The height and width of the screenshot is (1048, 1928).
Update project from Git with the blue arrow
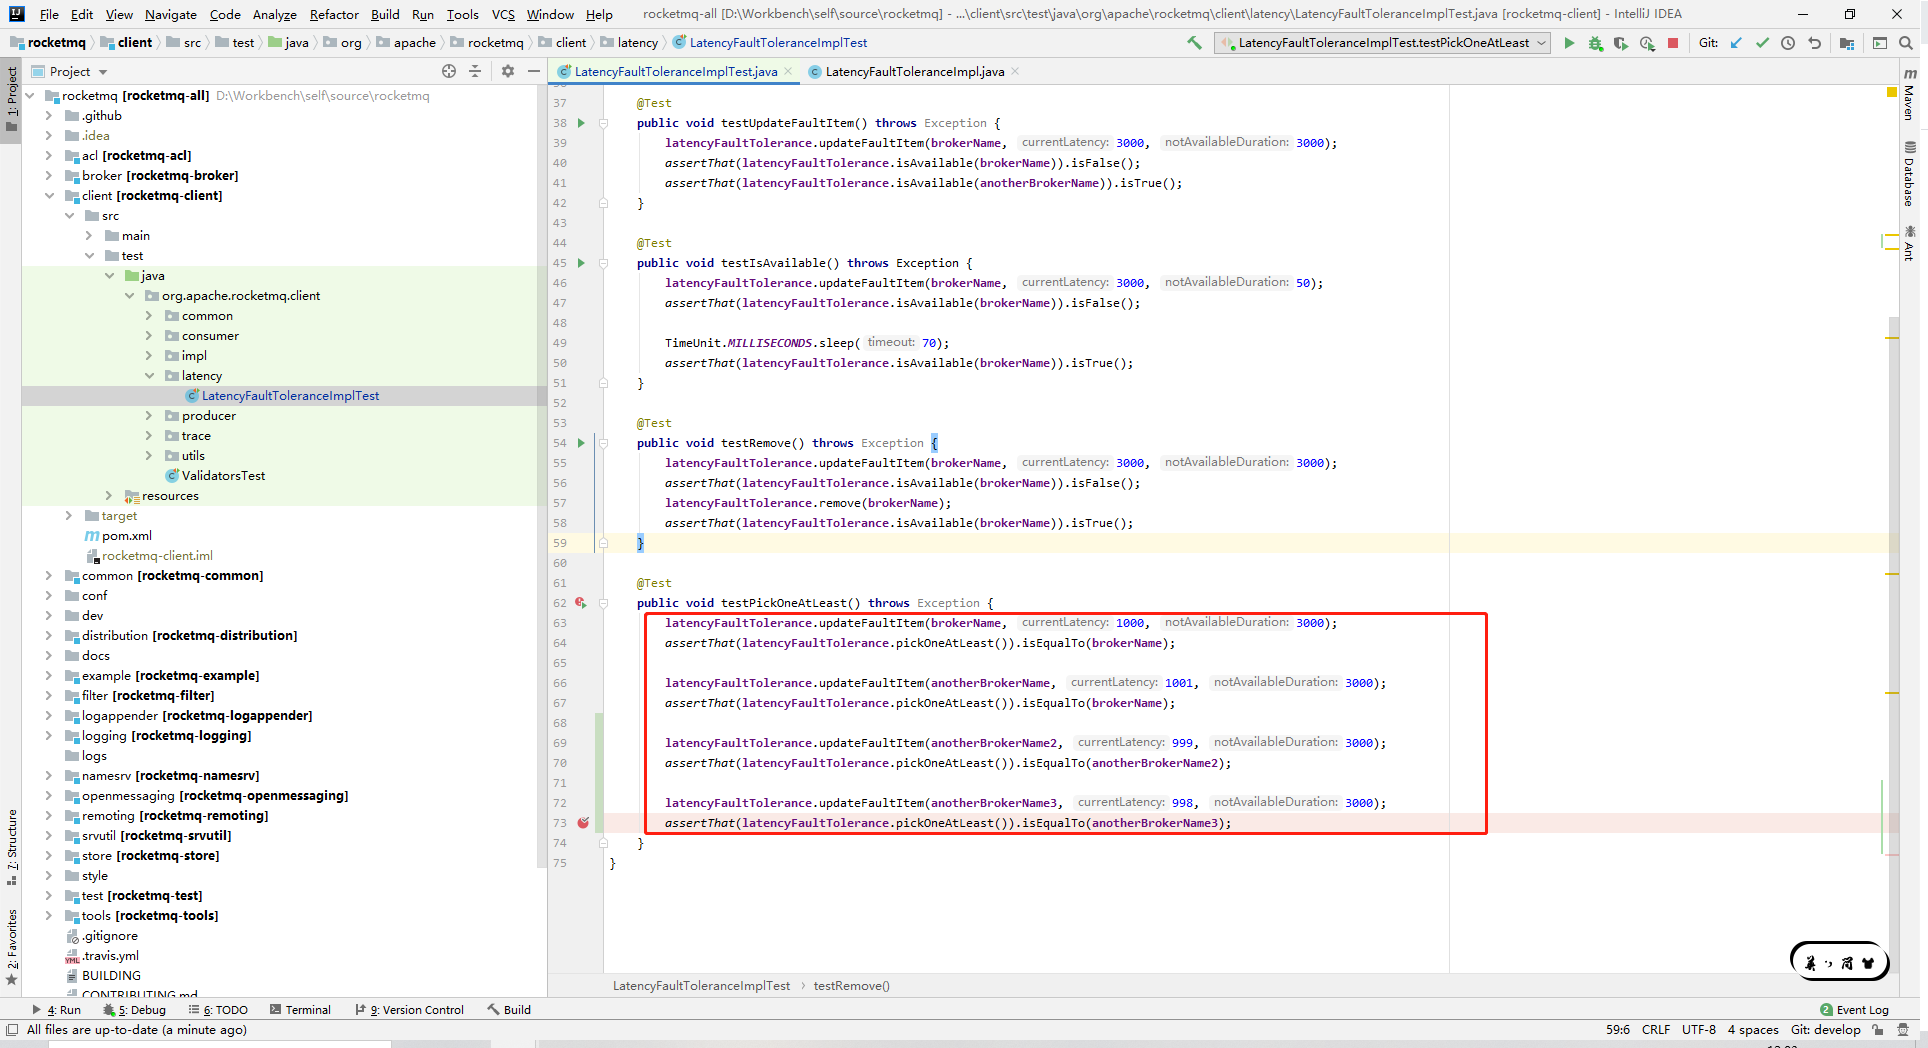pos(1736,43)
